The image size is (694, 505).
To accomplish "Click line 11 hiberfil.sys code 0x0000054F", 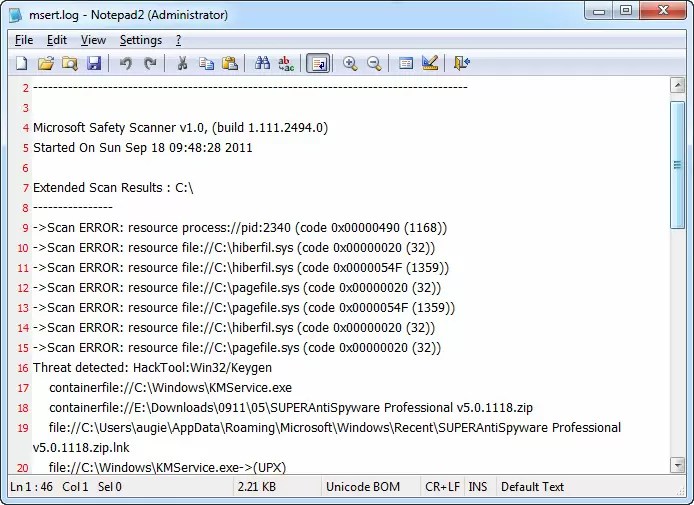I will pos(241,268).
